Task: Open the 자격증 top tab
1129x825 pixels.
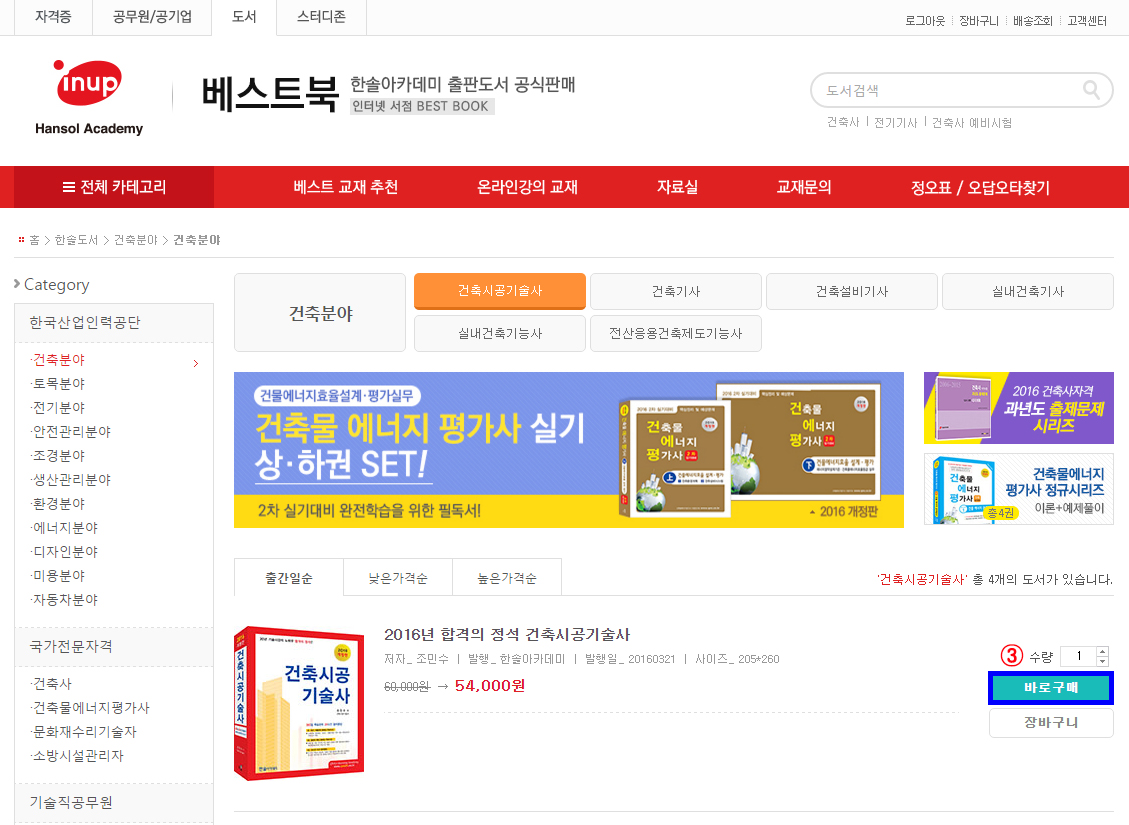Action: click(x=53, y=17)
